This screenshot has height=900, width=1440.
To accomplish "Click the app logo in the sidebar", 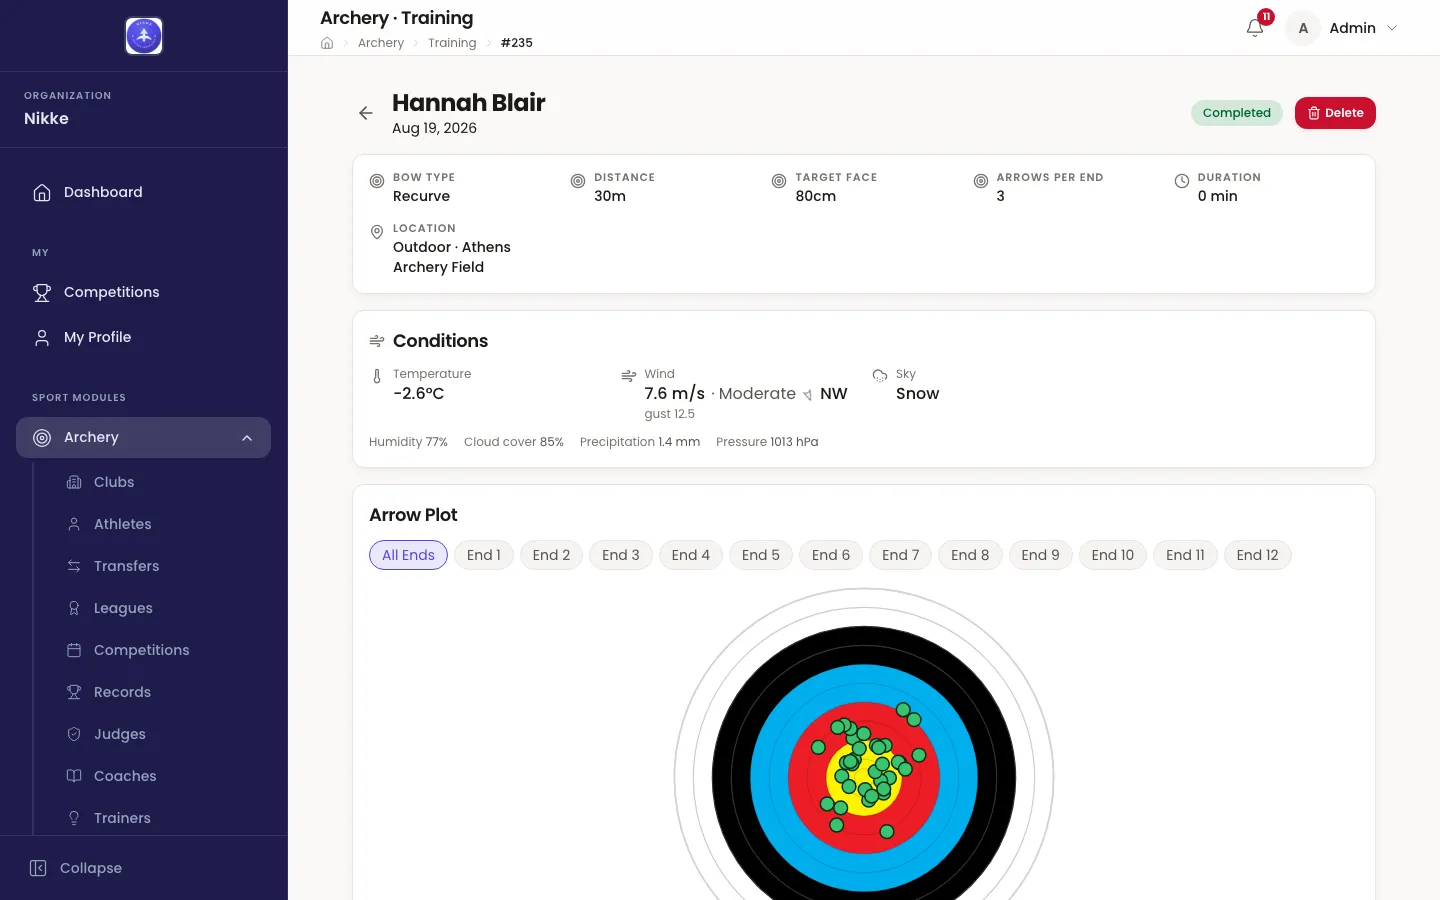I will [144, 36].
